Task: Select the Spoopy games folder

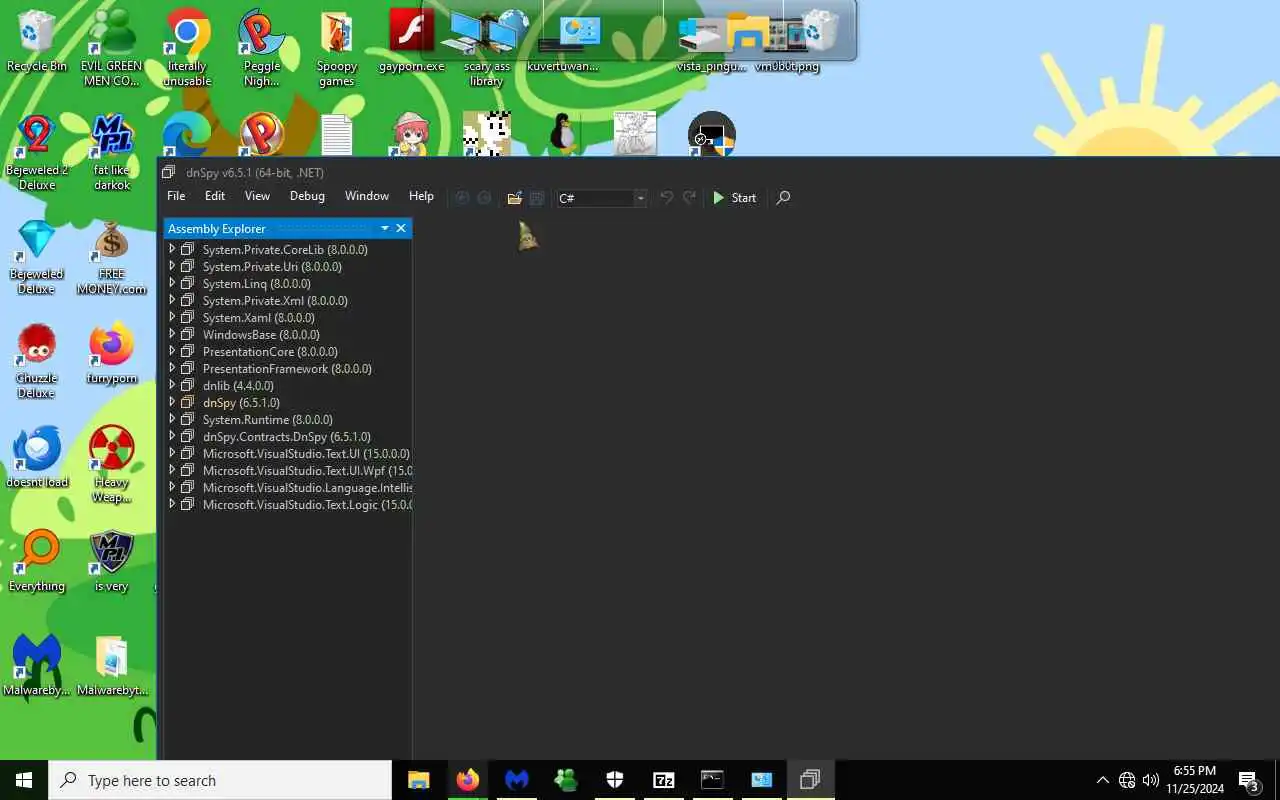Action: pyautogui.click(x=337, y=47)
